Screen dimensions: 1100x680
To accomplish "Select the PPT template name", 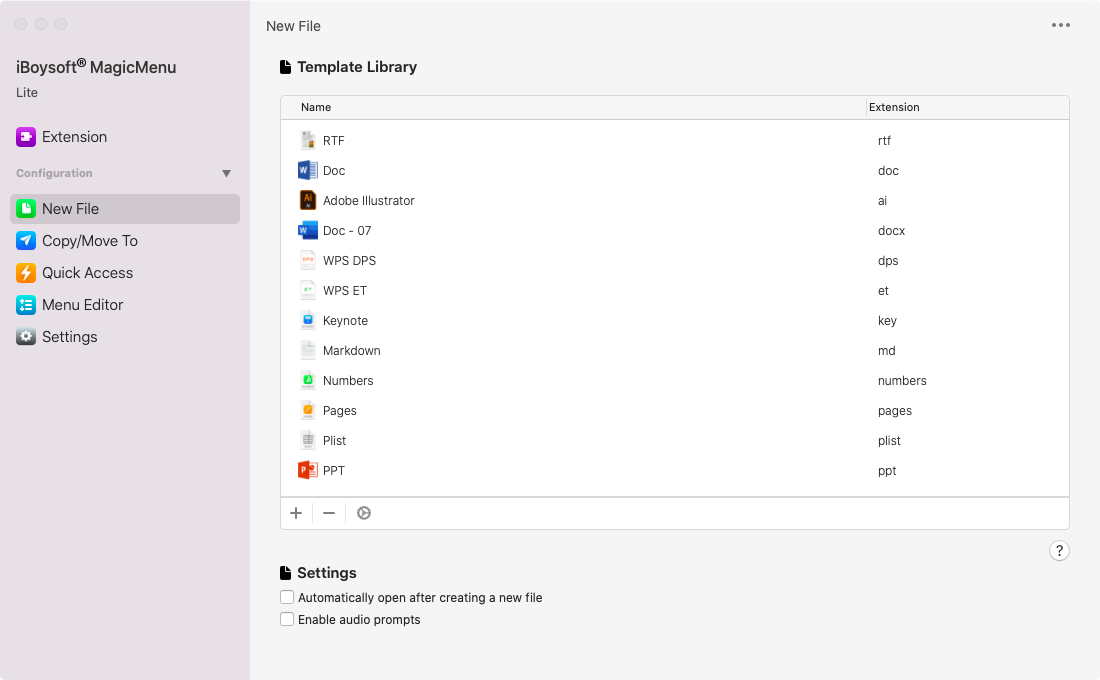I will tap(334, 471).
